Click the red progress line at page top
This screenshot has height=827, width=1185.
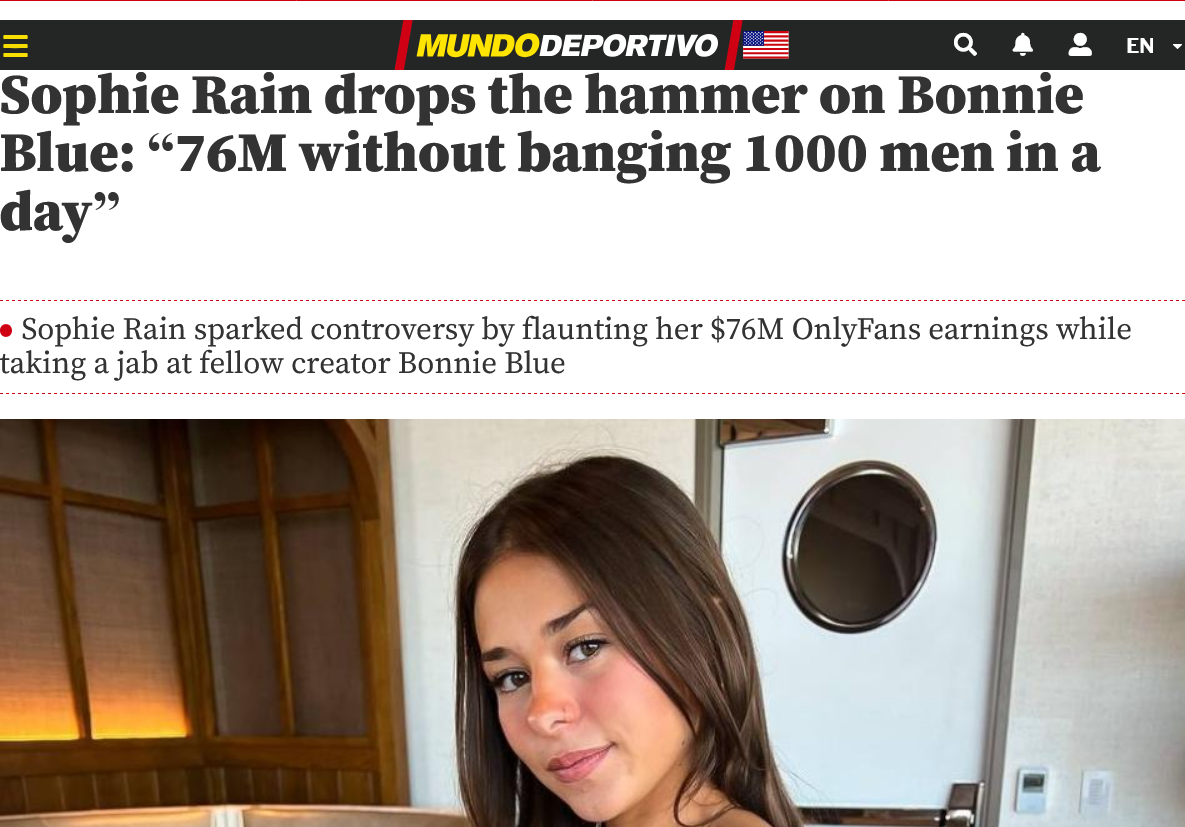(592, 1)
